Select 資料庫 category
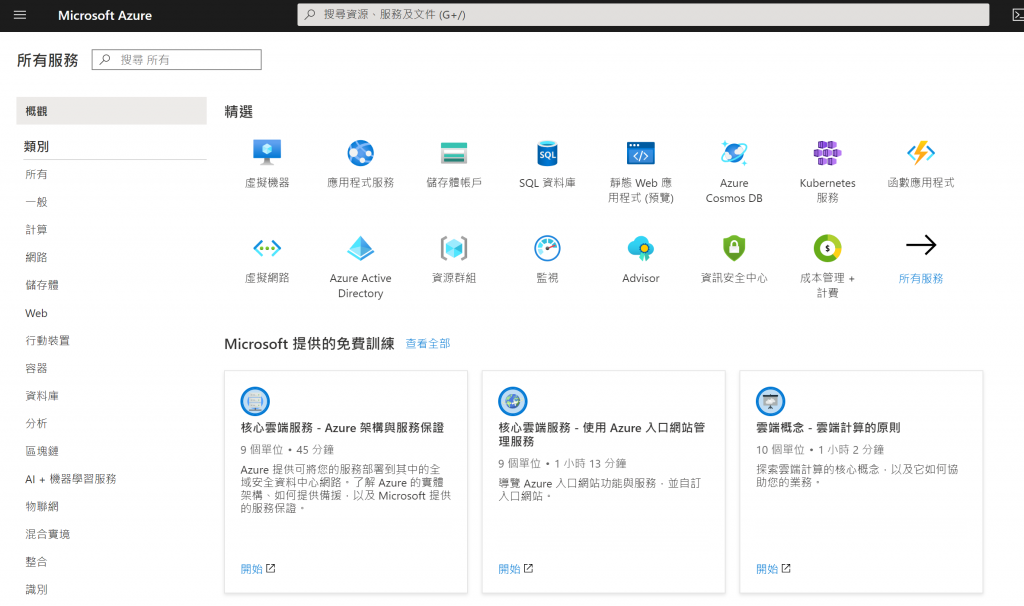 (42, 396)
